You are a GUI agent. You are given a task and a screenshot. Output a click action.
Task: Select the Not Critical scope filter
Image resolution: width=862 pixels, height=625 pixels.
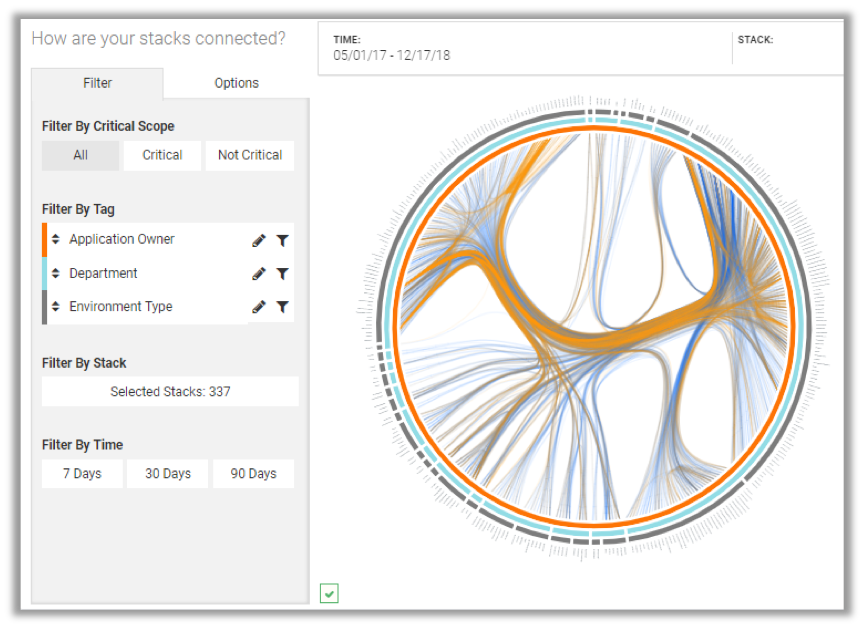[x=250, y=155]
